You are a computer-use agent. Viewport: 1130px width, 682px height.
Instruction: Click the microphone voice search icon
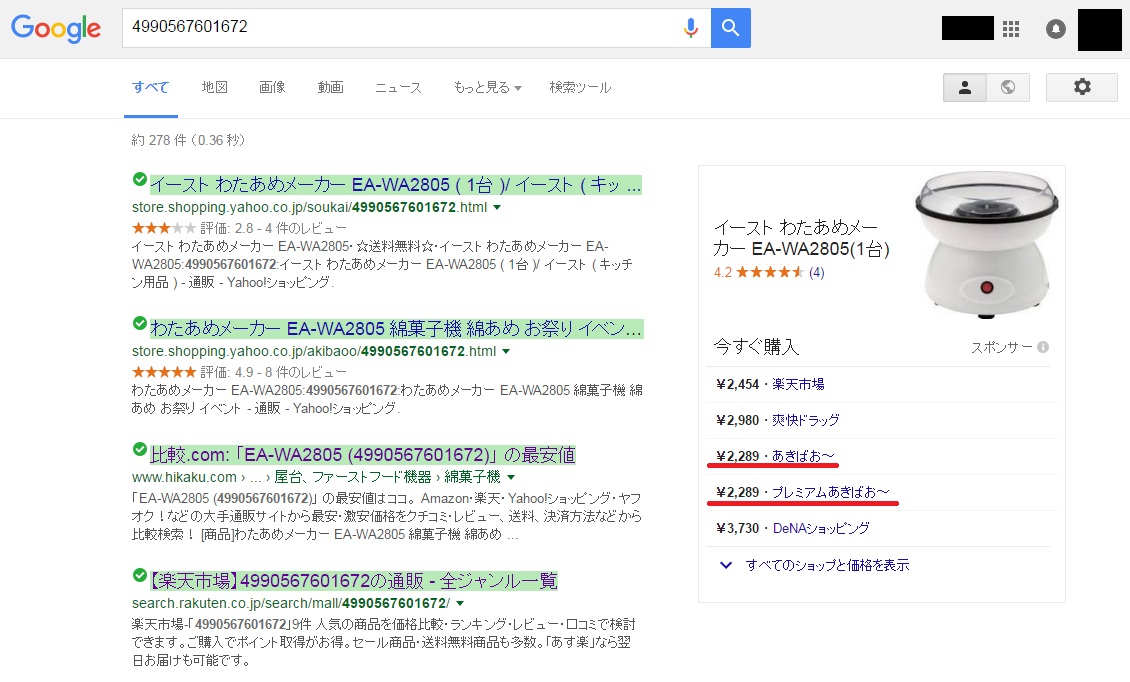(690, 28)
